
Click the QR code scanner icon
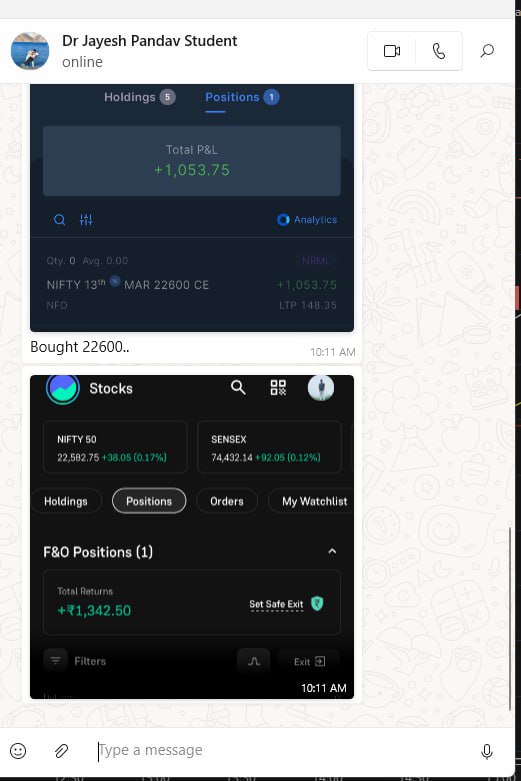click(278, 388)
